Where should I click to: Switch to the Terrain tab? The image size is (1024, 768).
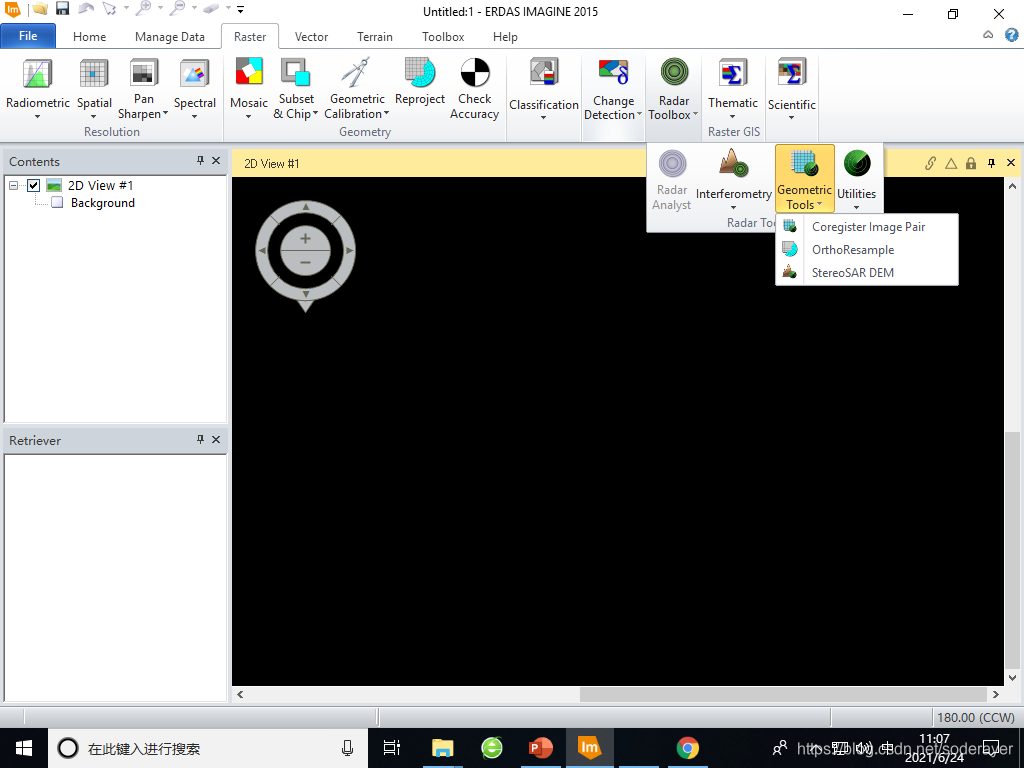point(375,37)
